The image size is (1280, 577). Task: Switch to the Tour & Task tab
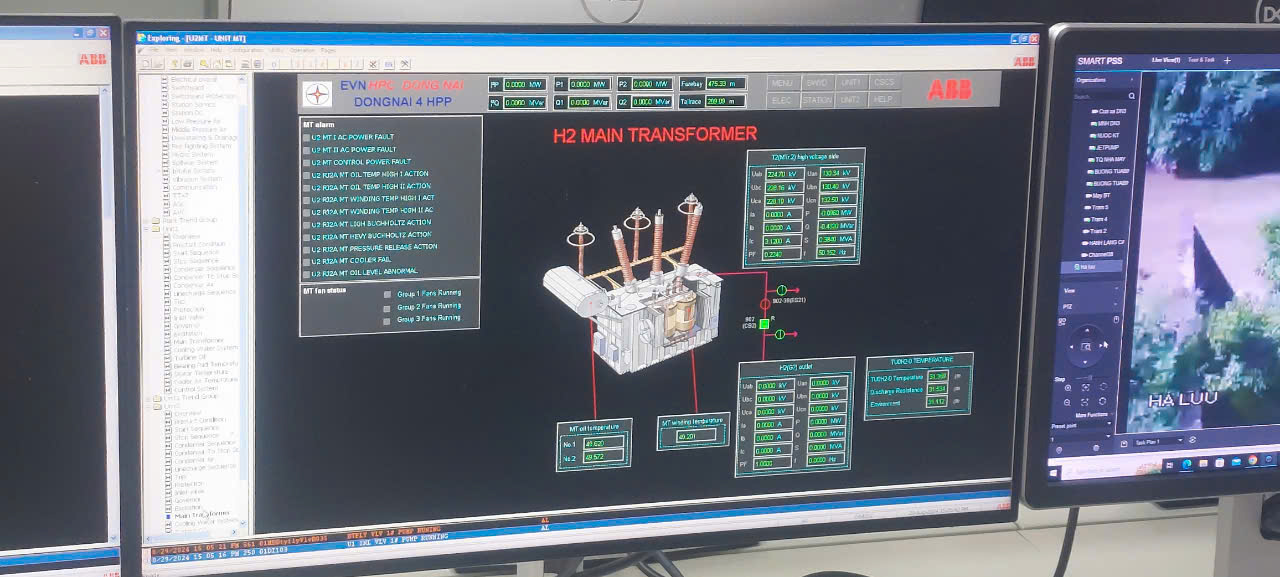1203,60
